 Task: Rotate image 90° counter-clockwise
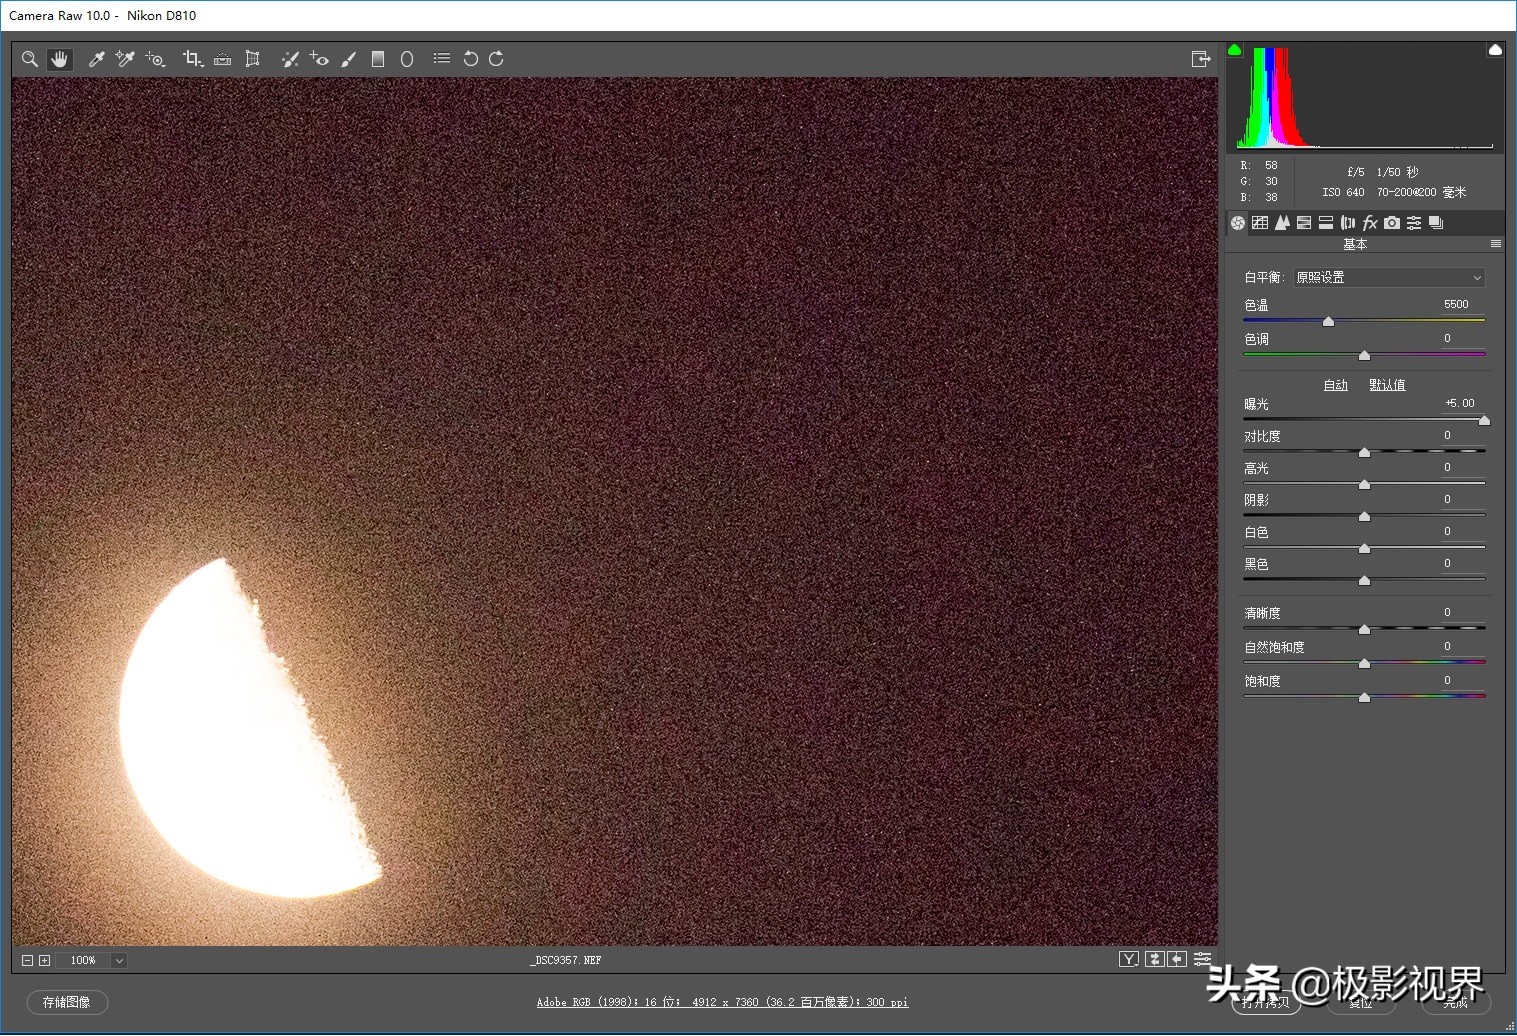tap(470, 60)
